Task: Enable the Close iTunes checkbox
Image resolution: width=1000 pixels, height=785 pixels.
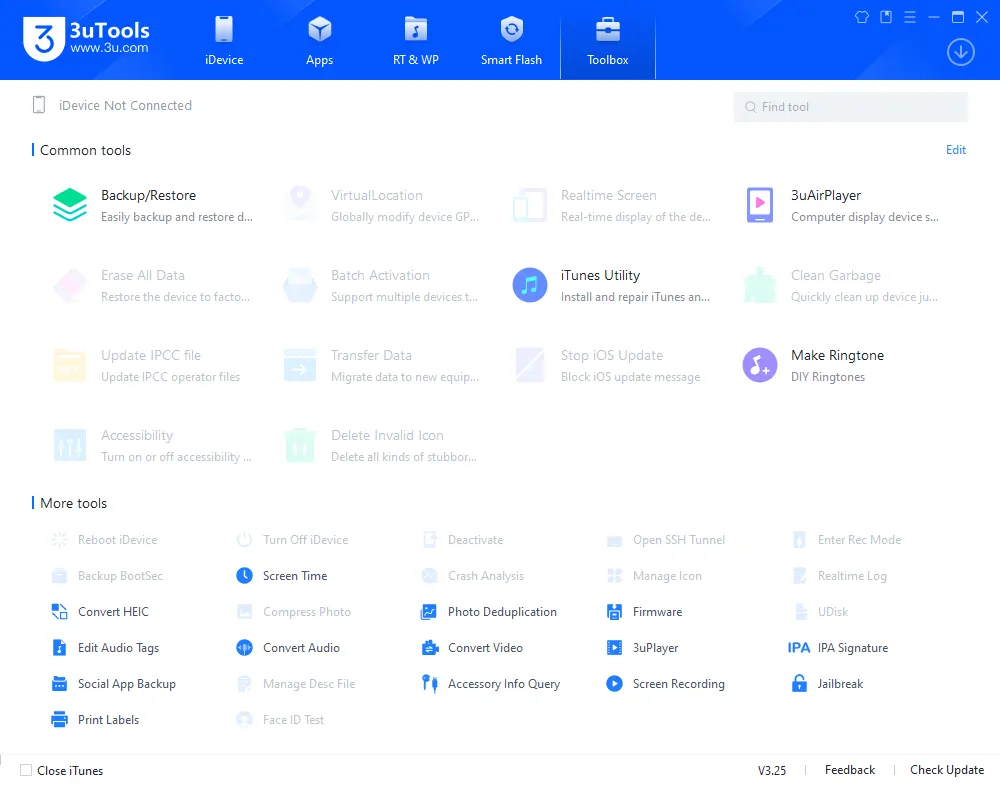Action: click(26, 770)
